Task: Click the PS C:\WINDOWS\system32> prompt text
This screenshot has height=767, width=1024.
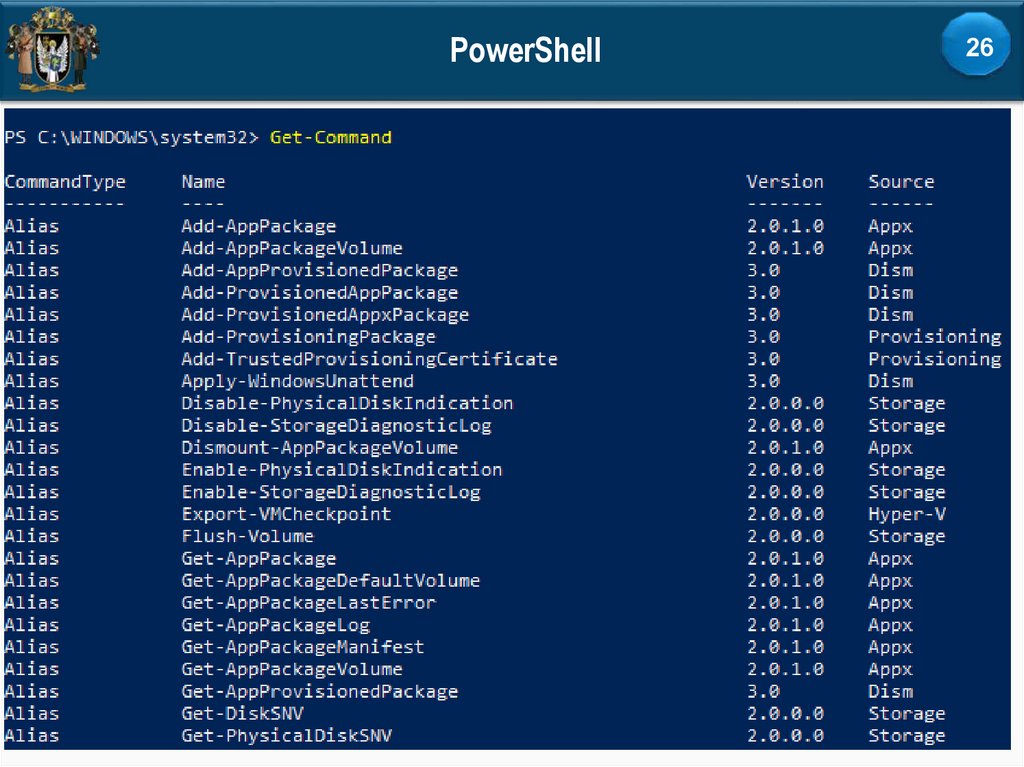Action: click(x=132, y=137)
